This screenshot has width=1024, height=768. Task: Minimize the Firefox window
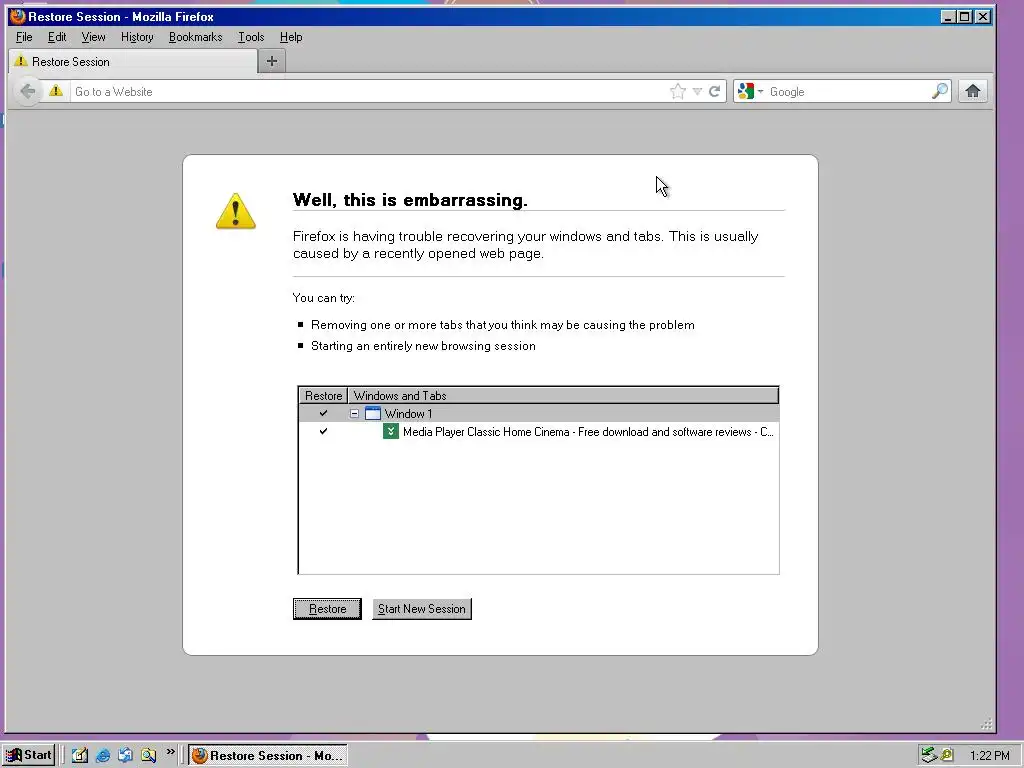pos(948,16)
